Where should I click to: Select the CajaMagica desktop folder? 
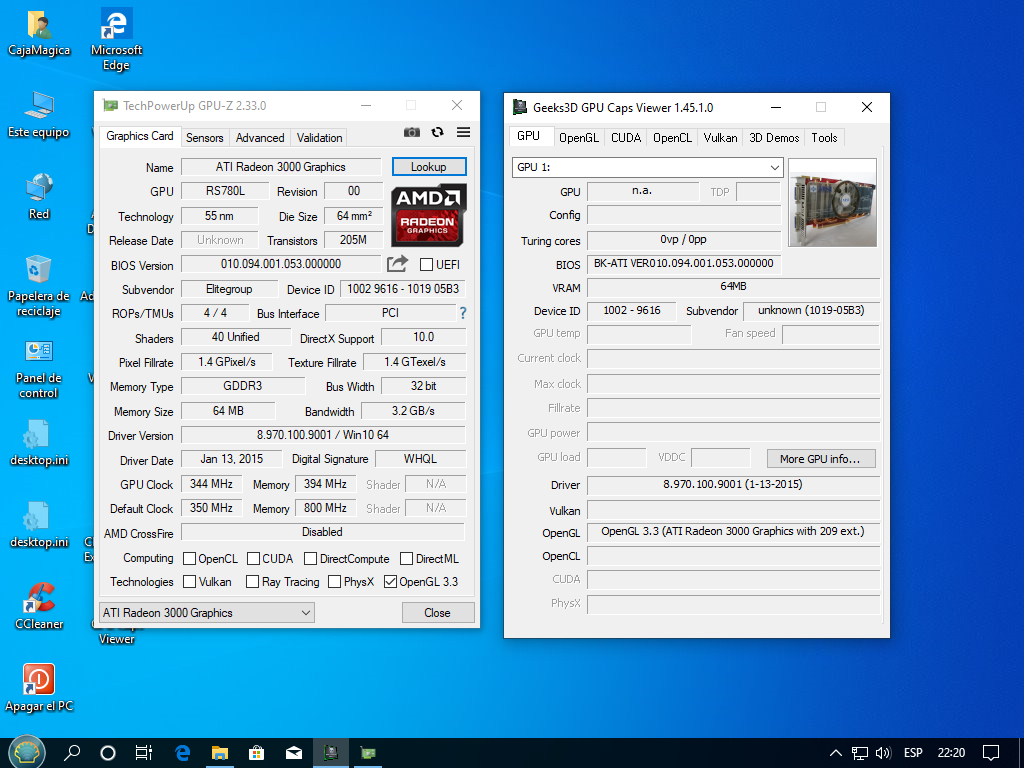(39, 34)
